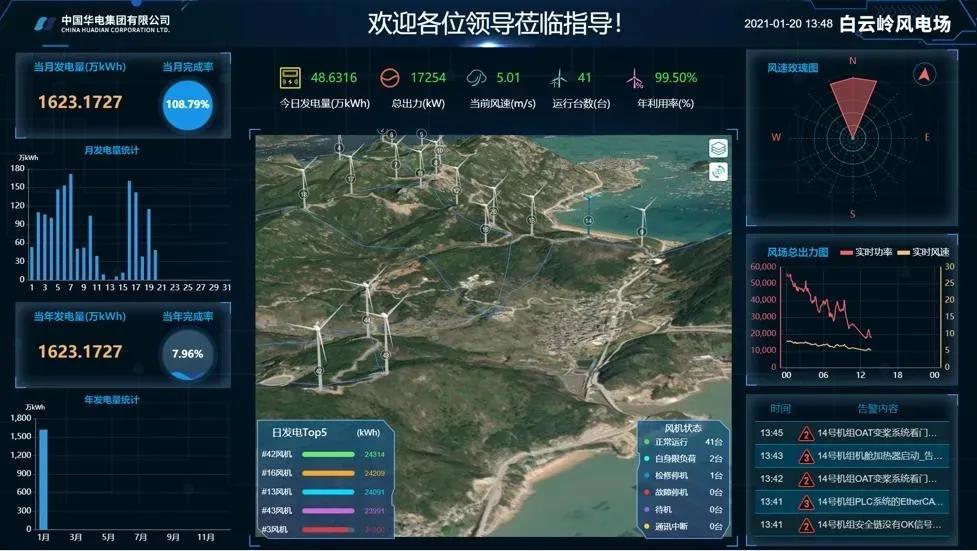This screenshot has width=977, height=551.
Task: Select turbine marker 17 on the map
Action: [x=351, y=179]
